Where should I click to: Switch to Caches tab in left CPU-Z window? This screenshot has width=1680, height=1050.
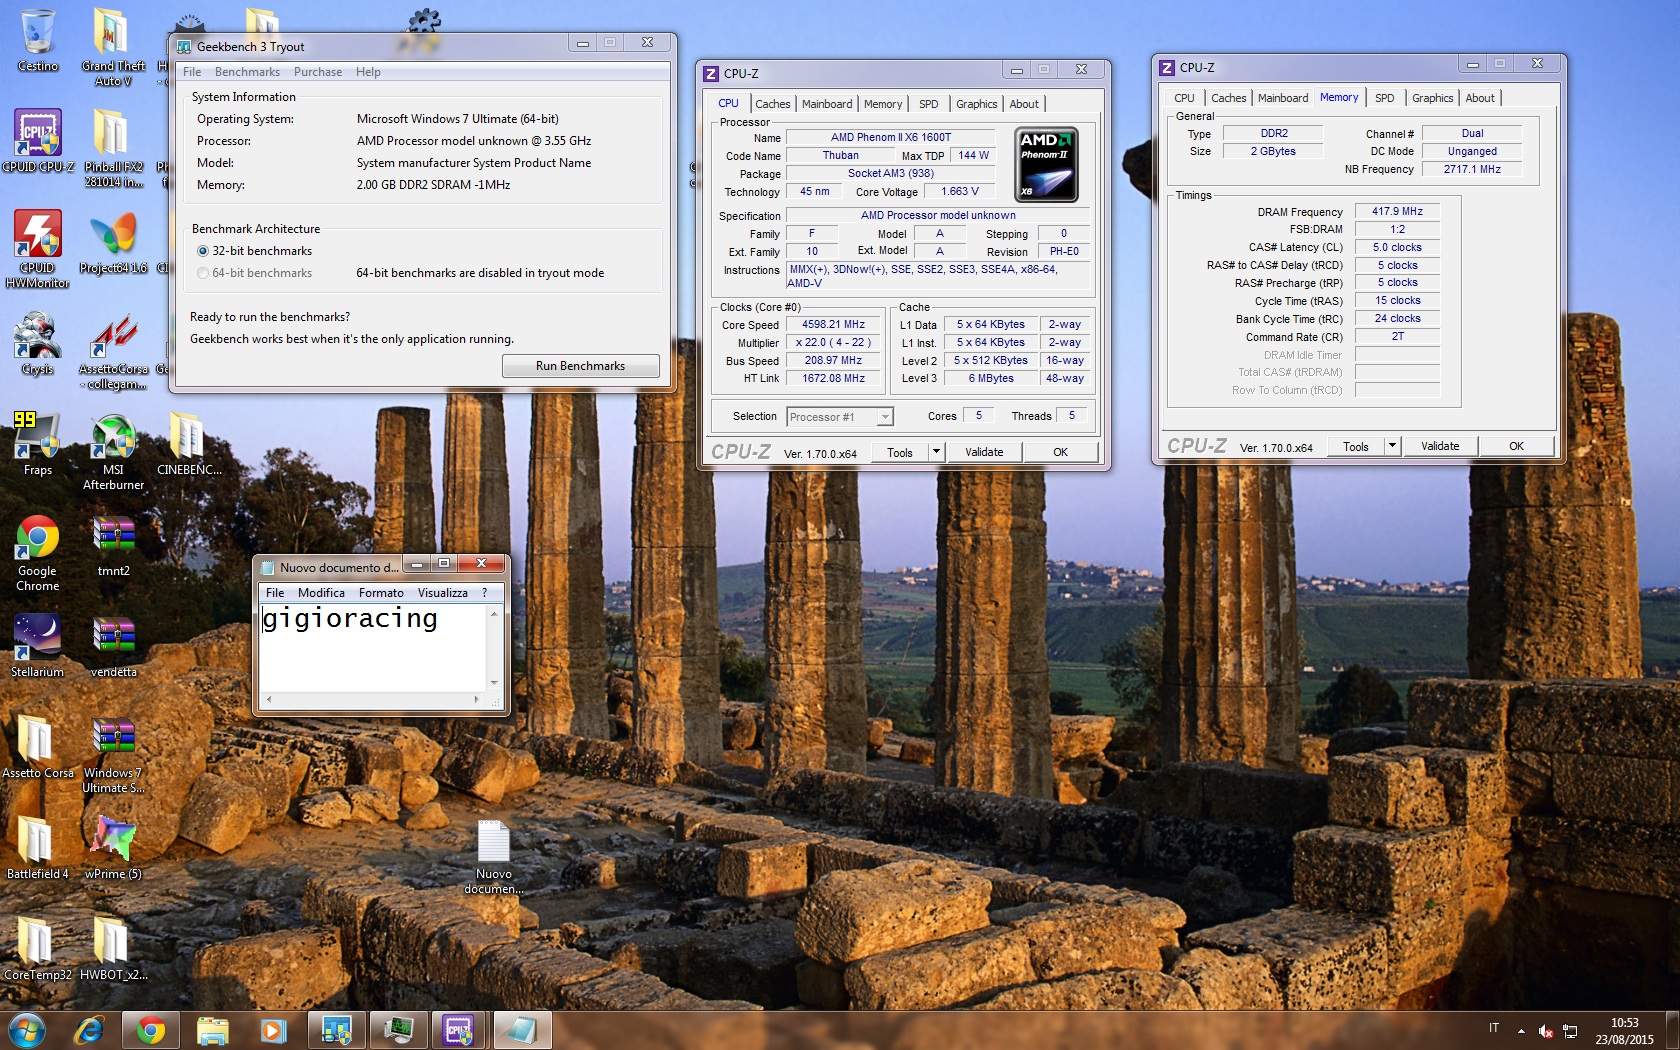point(772,104)
